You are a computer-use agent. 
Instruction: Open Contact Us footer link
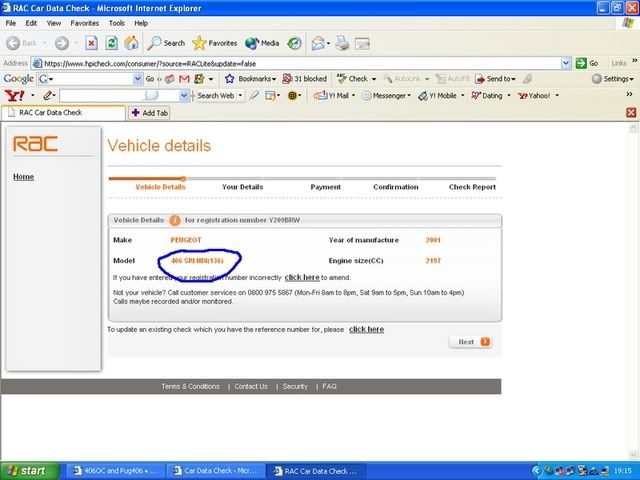click(x=251, y=387)
